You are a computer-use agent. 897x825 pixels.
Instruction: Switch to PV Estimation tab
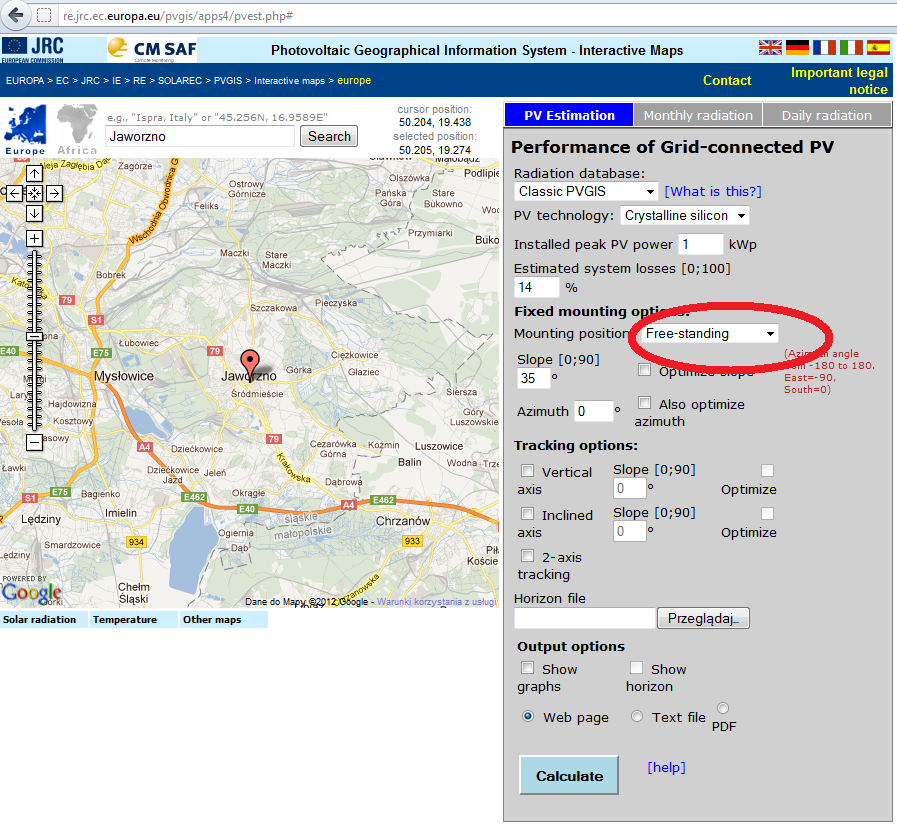569,115
